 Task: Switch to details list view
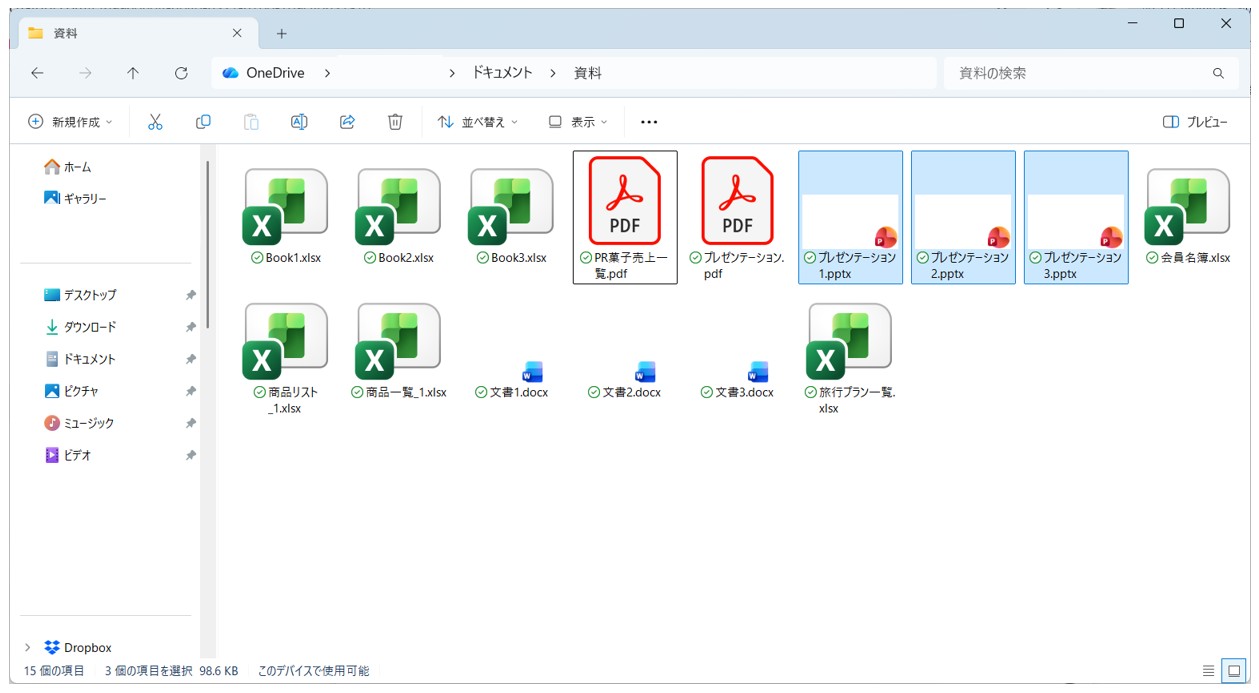click(1209, 670)
